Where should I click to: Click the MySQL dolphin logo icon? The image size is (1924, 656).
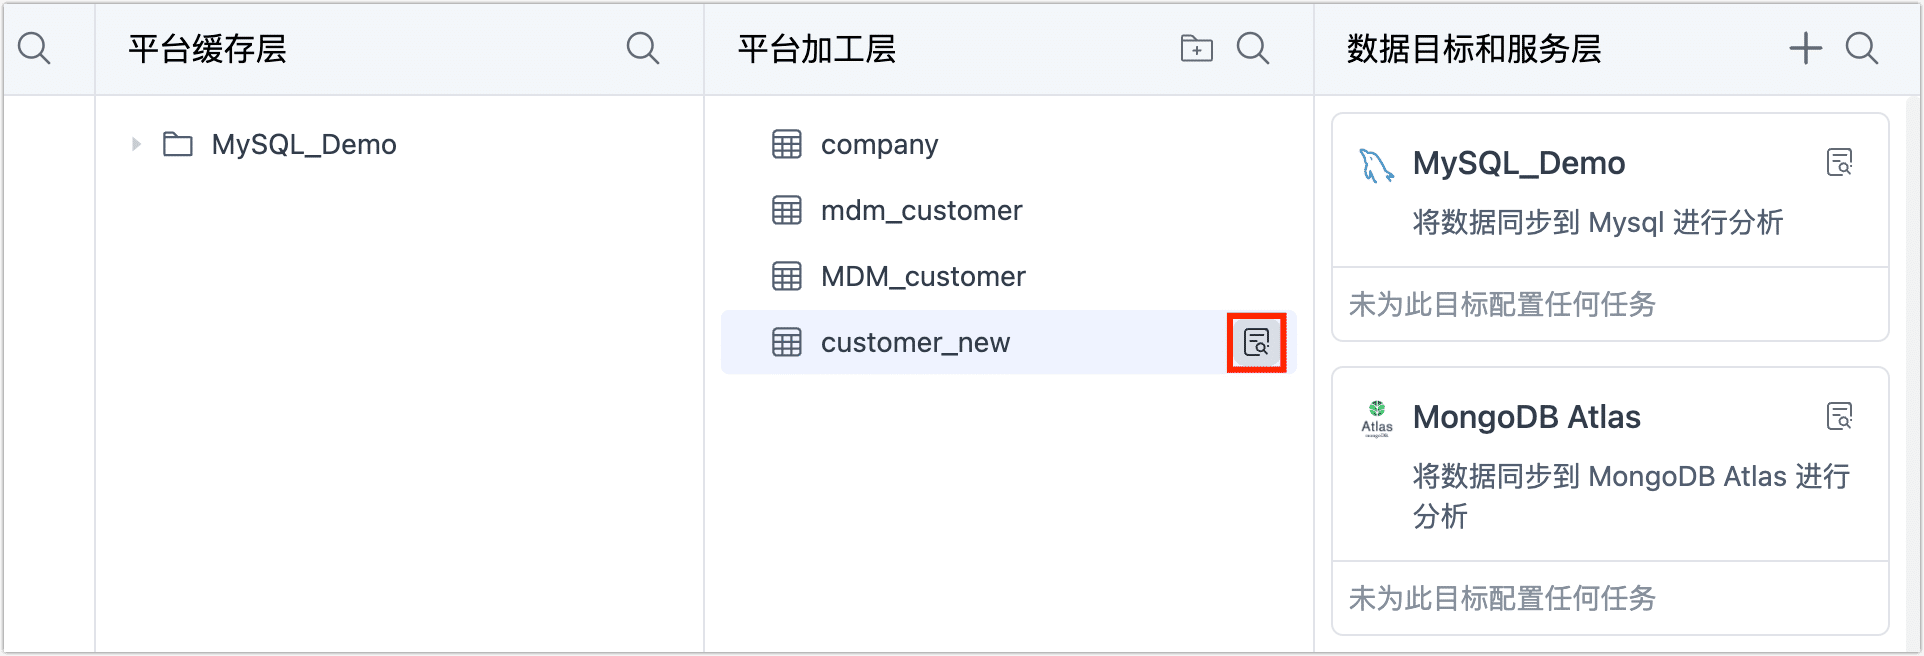click(x=1376, y=165)
